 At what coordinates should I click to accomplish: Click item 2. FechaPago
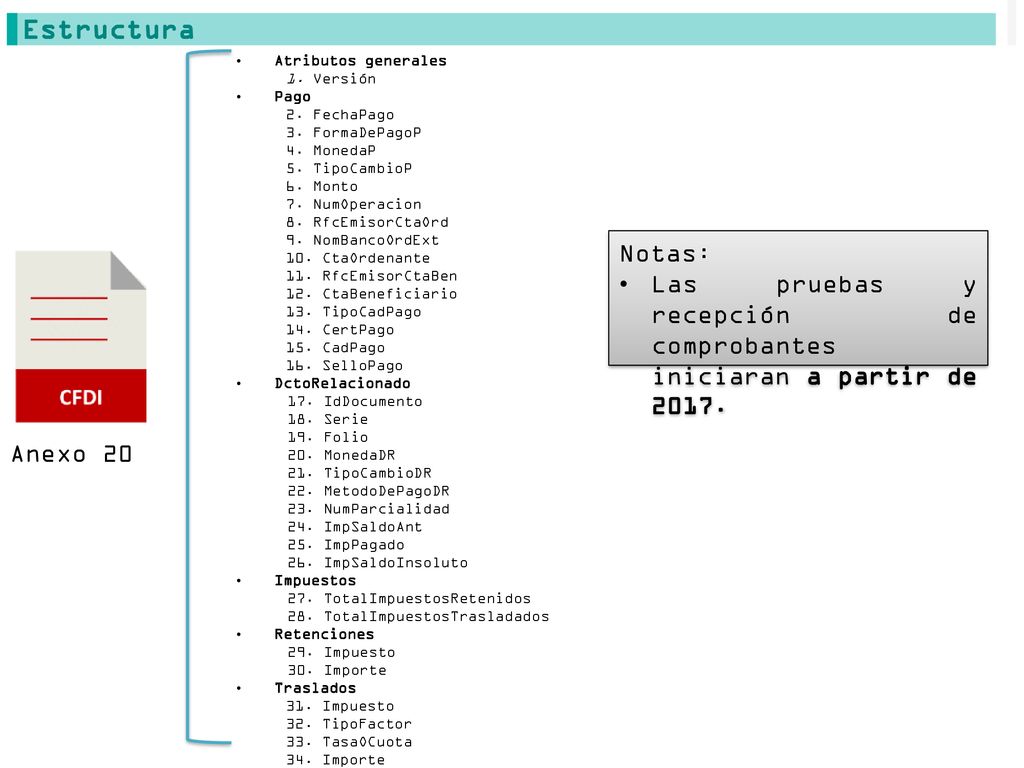340,115
